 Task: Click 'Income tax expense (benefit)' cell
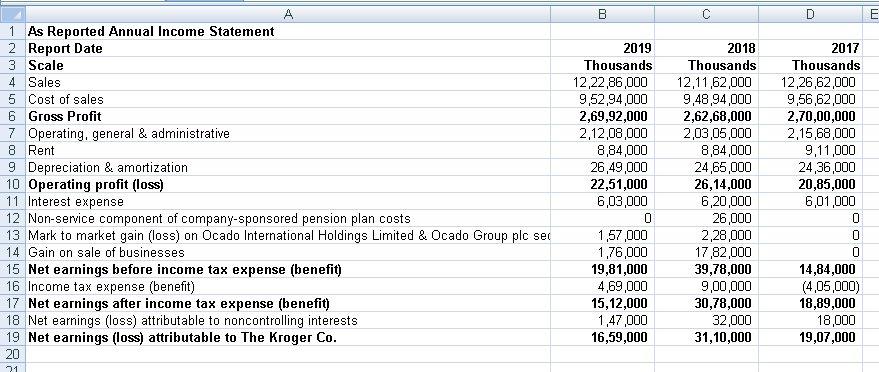[288, 287]
